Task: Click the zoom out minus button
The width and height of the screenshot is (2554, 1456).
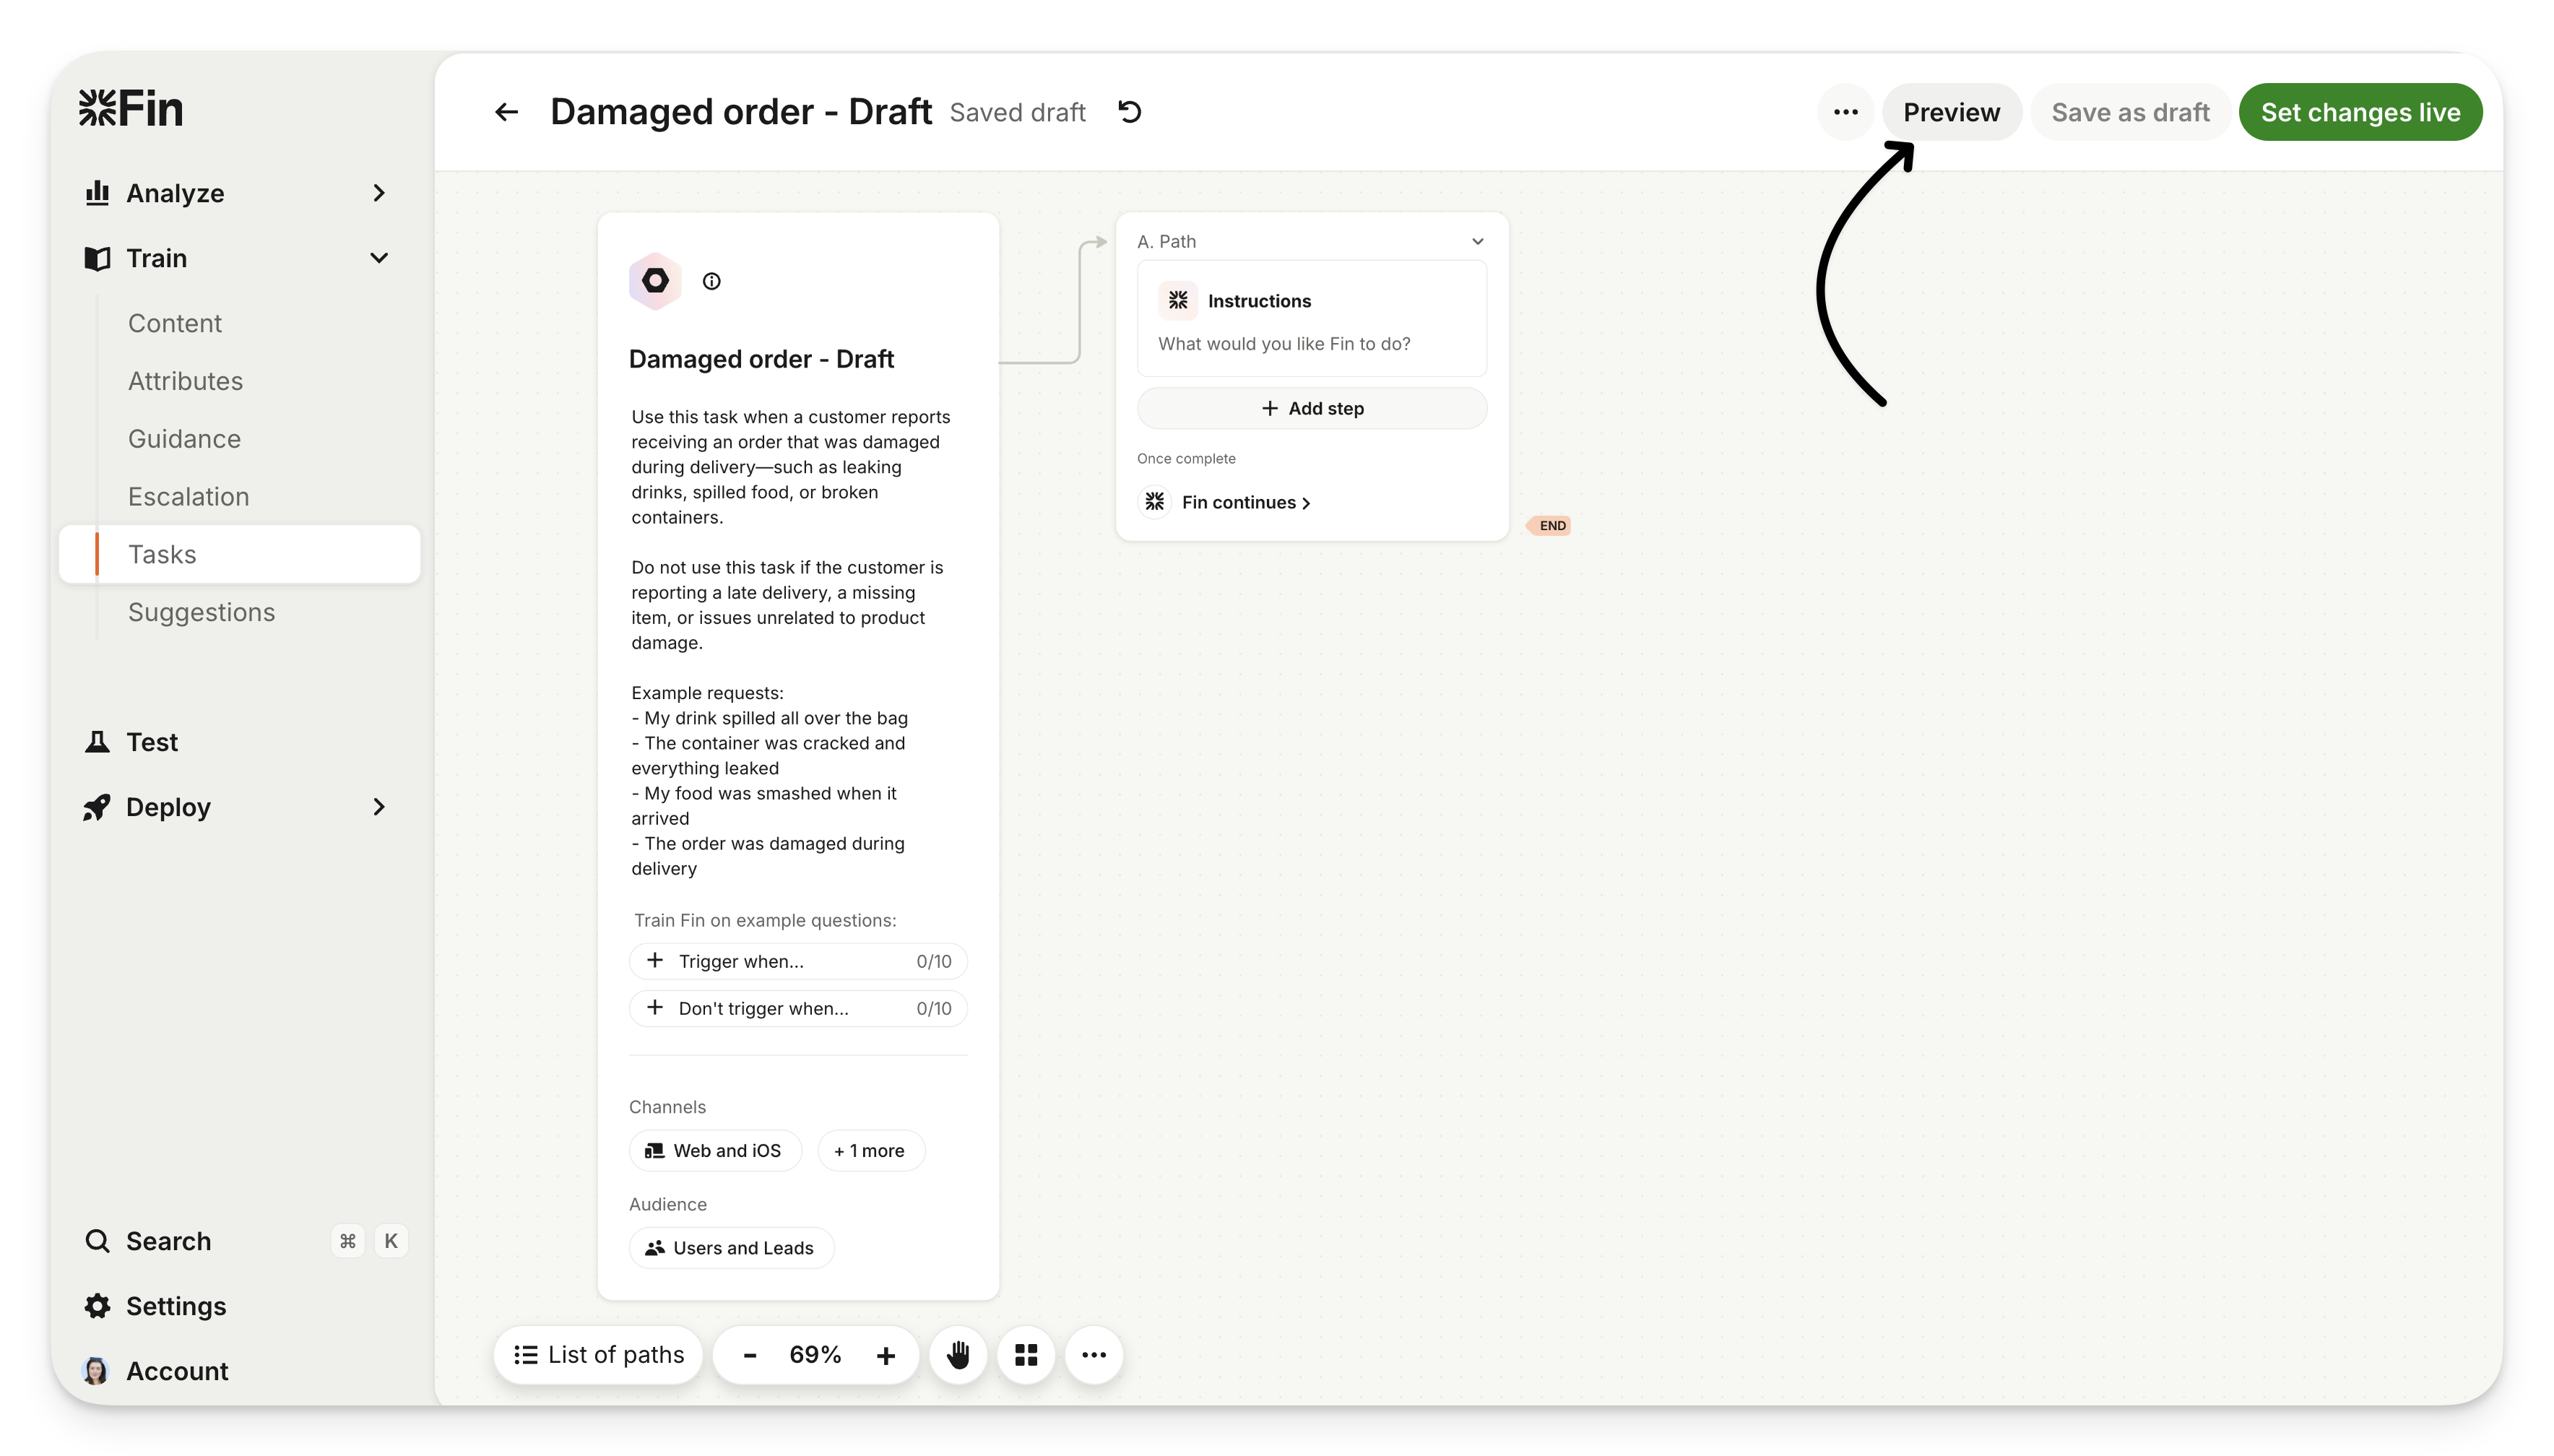Action: (x=750, y=1355)
